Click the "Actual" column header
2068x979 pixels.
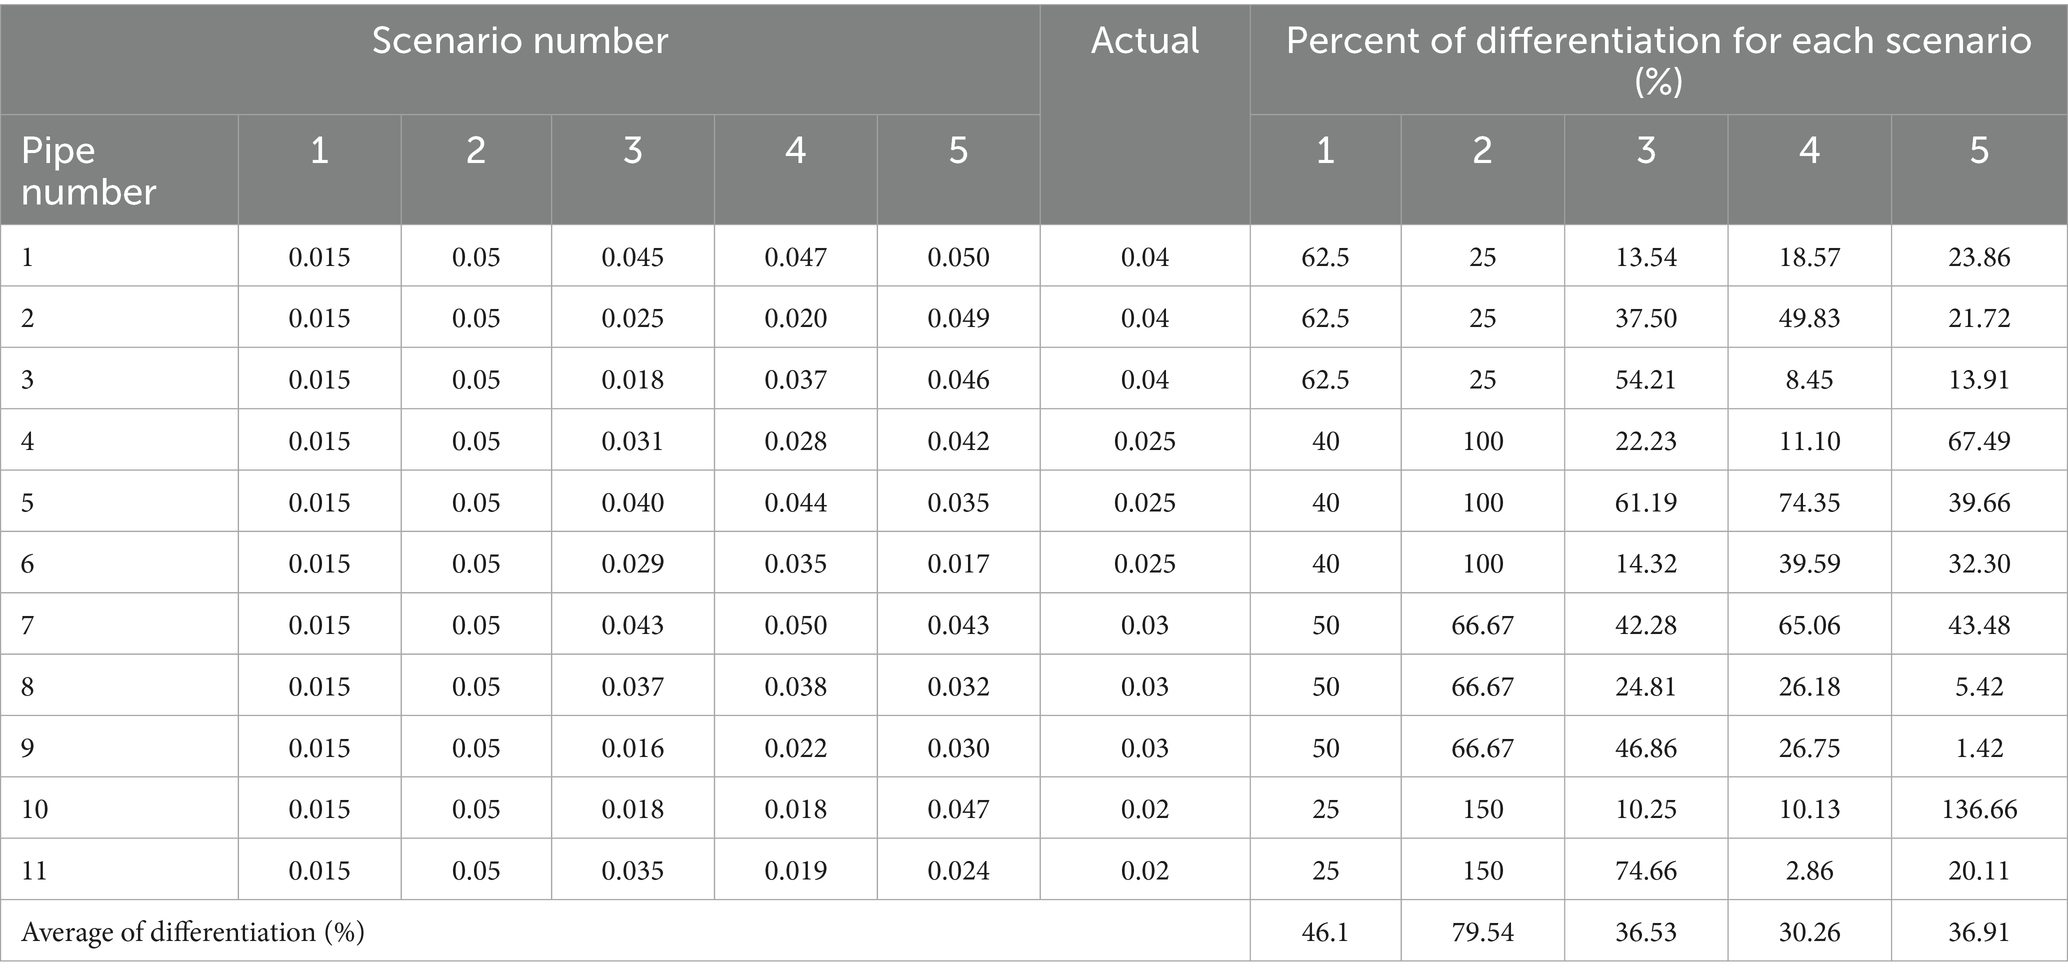1144,41
